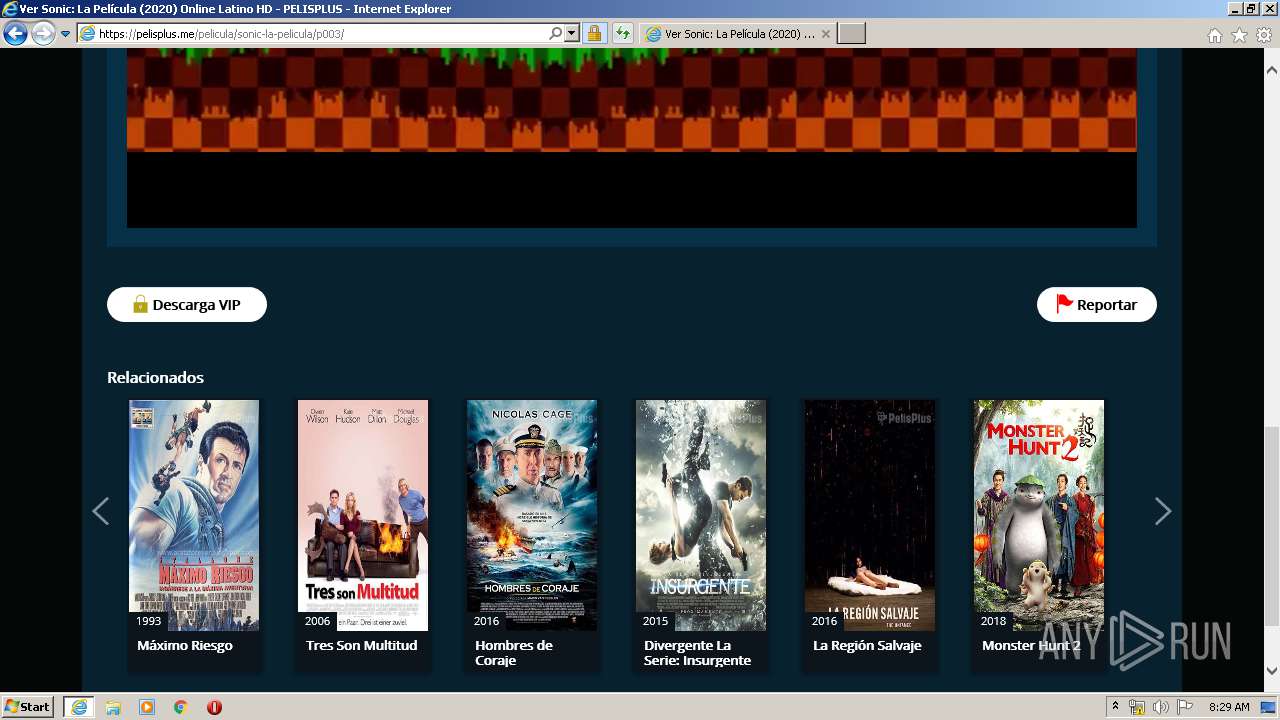This screenshot has height=720, width=1280.
Task: Open the Hombres de Coraje poster
Action: click(532, 515)
